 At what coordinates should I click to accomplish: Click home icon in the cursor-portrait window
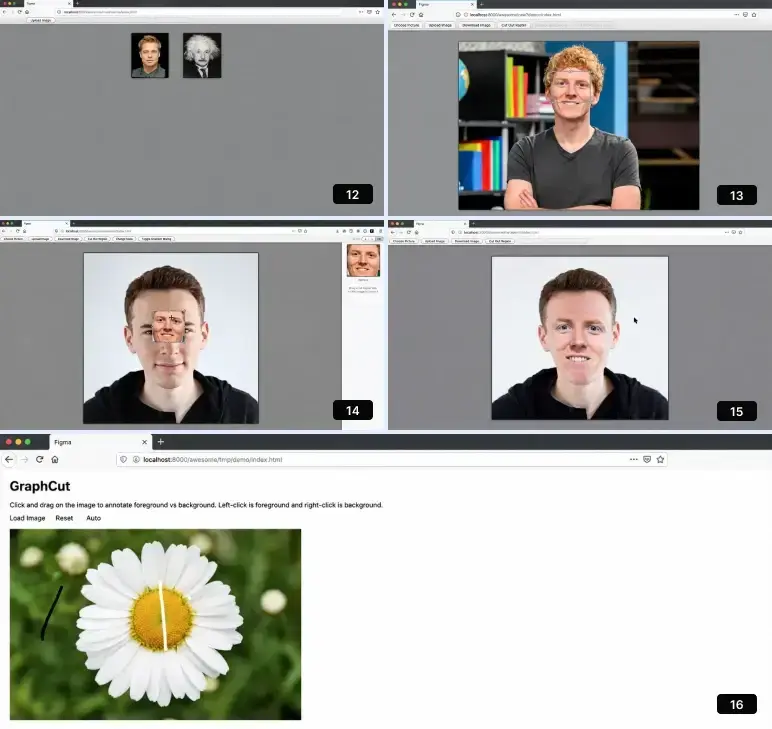417,232
